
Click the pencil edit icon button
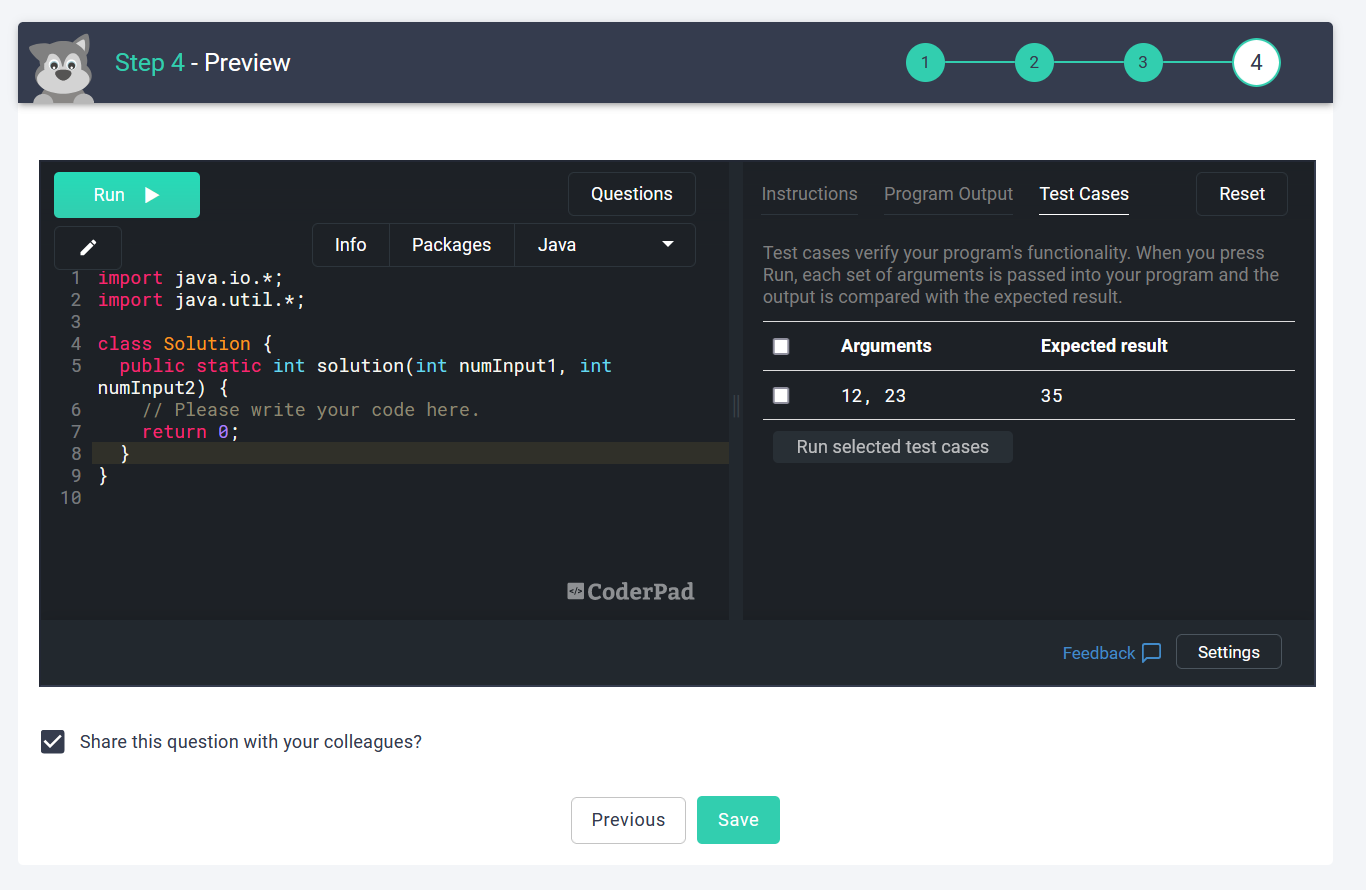point(88,247)
